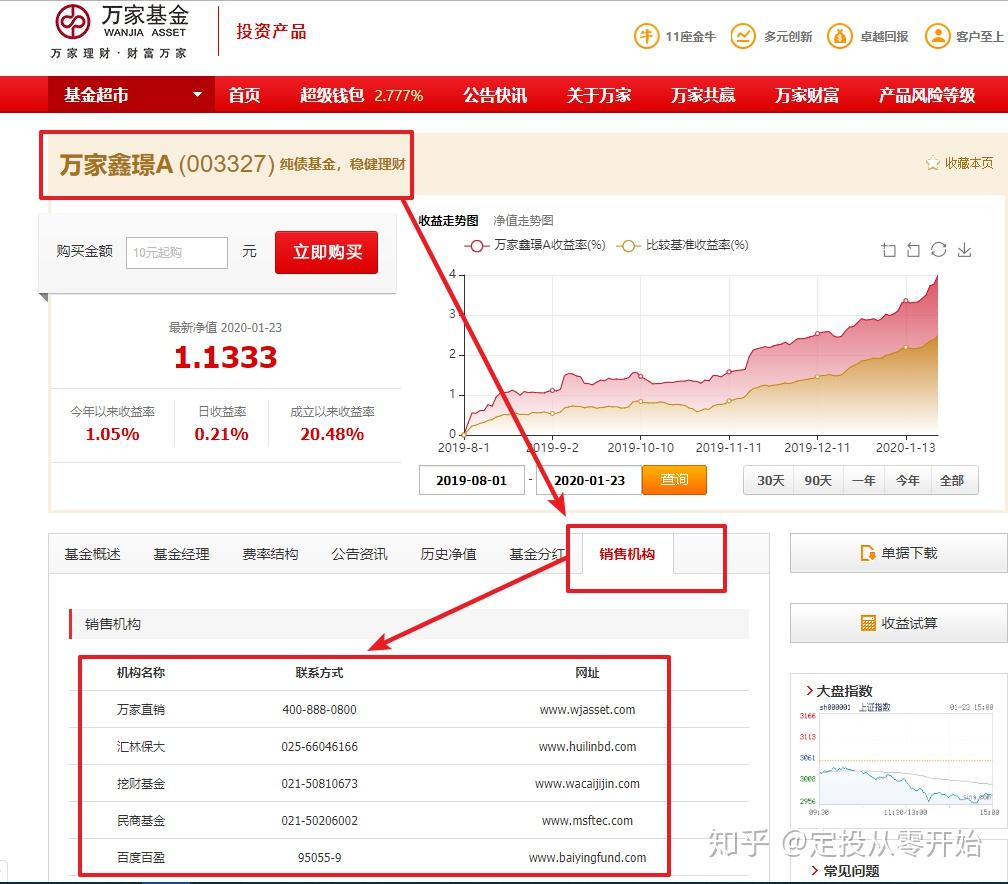Click the 单据下载 button
This screenshot has height=884, width=1008.
tap(899, 553)
